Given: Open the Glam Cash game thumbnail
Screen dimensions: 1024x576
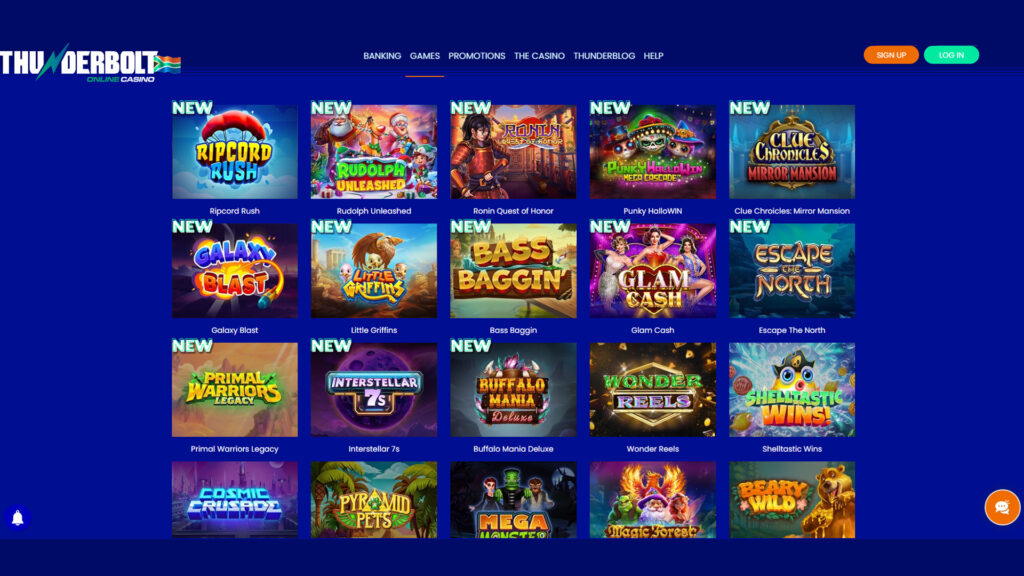Looking at the screenshot, I should [x=652, y=270].
